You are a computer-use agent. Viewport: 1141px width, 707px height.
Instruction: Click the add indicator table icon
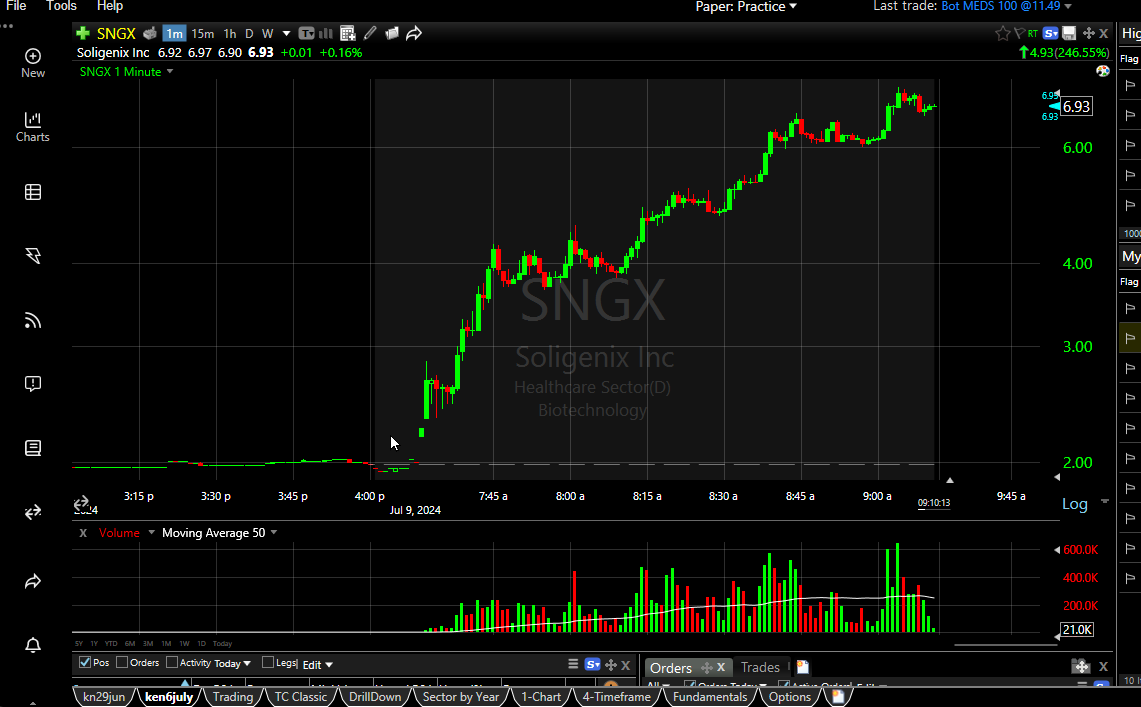click(x=347, y=33)
